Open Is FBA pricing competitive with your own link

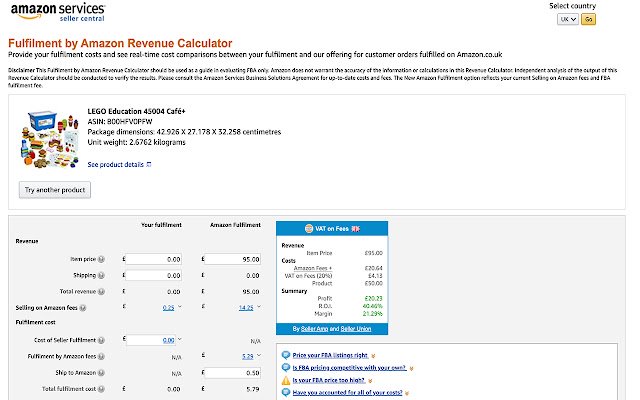349,368
